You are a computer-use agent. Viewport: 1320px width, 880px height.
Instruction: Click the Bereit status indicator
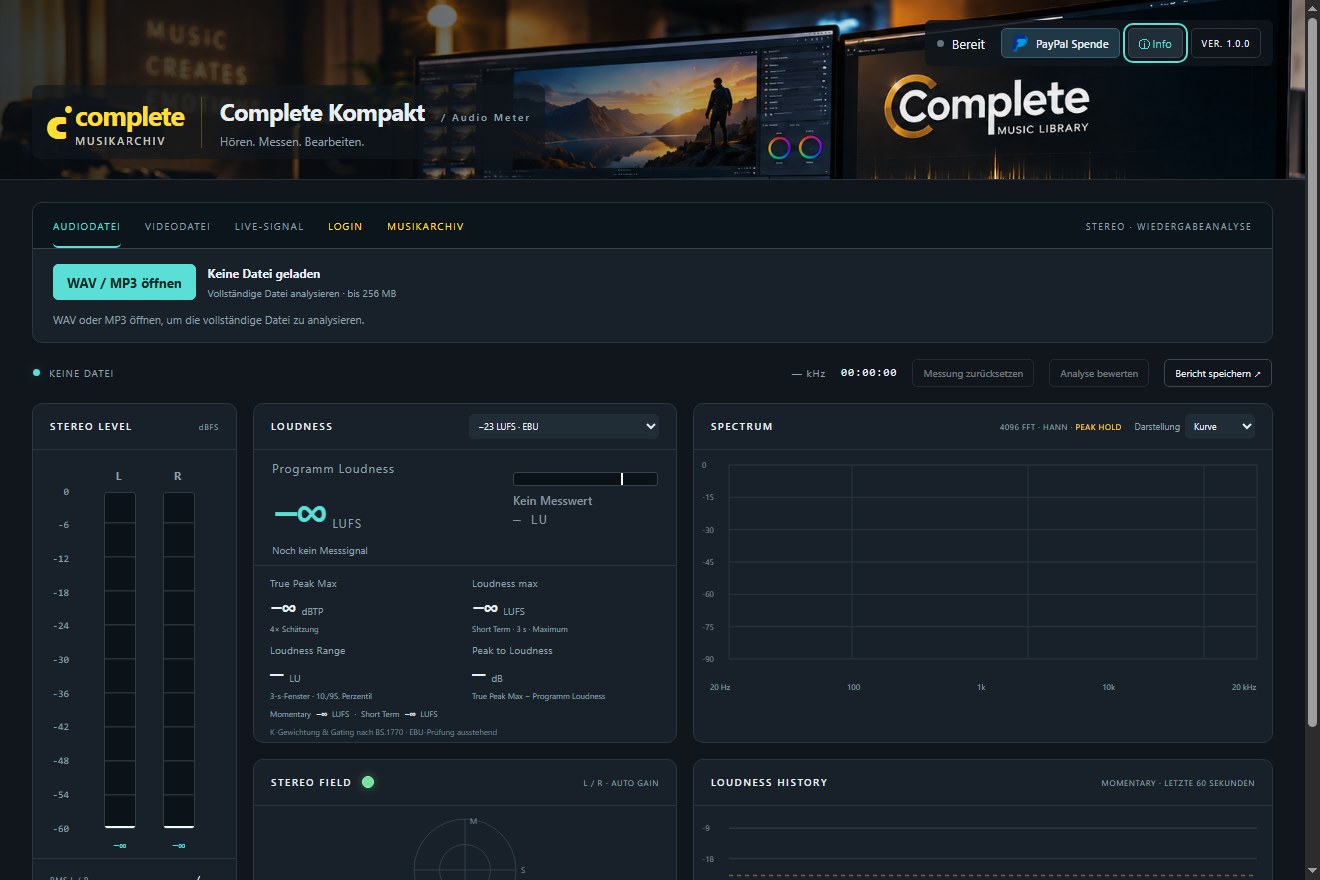tap(961, 44)
